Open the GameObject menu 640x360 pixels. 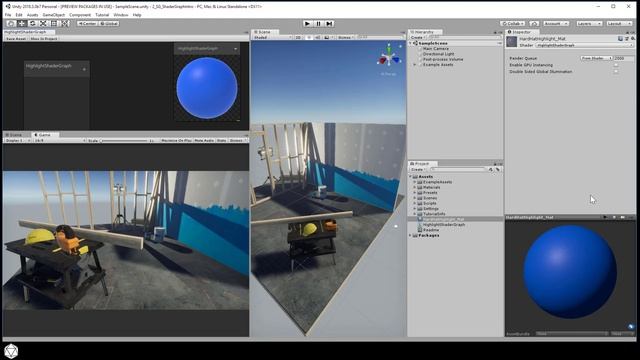tap(54, 15)
